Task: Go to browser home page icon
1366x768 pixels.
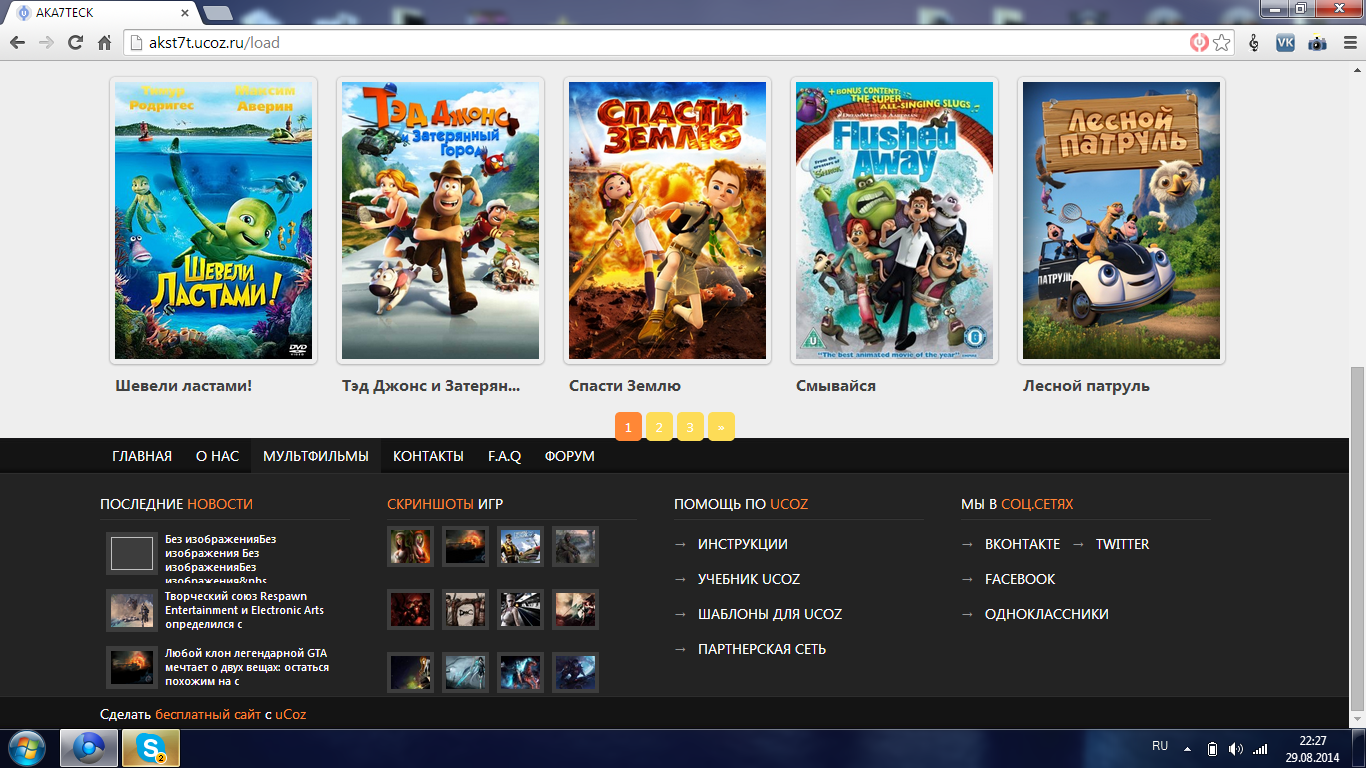Action: [104, 42]
